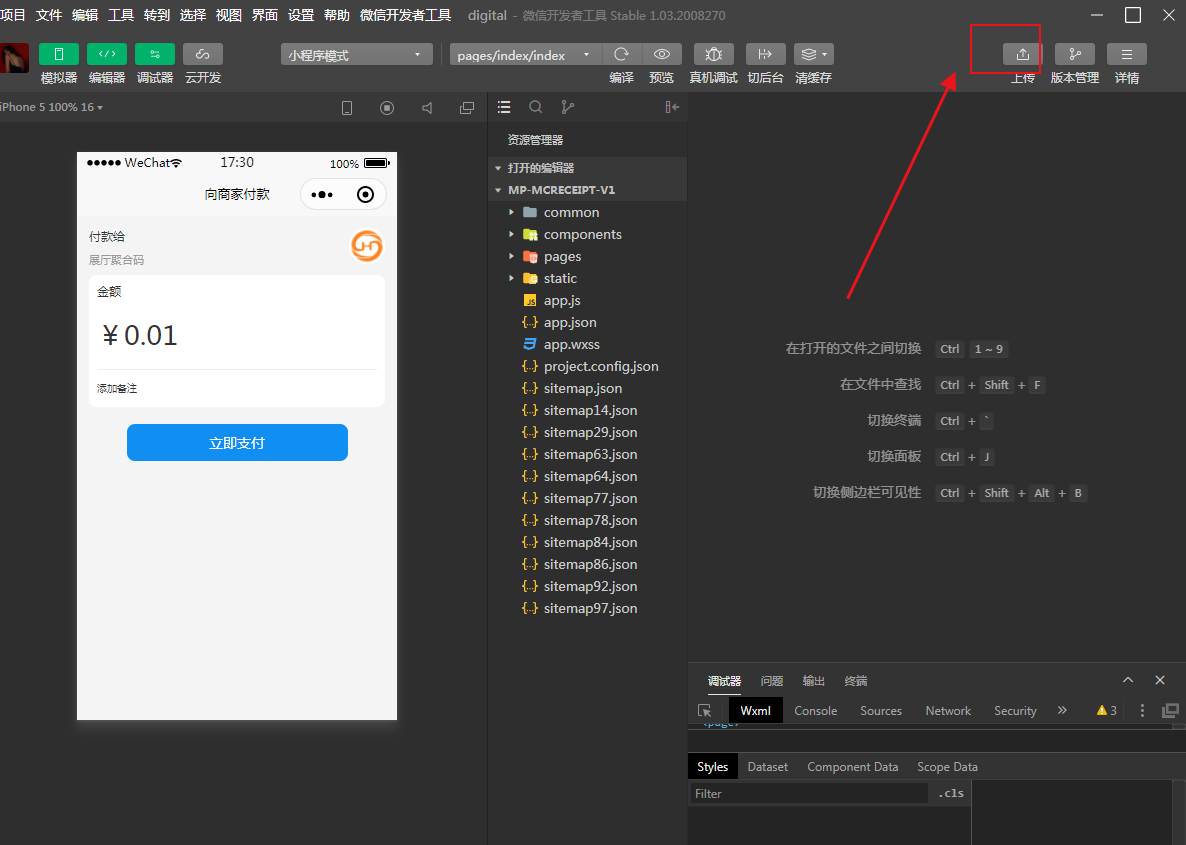Toggle the simulator mute speaker icon

(427, 108)
